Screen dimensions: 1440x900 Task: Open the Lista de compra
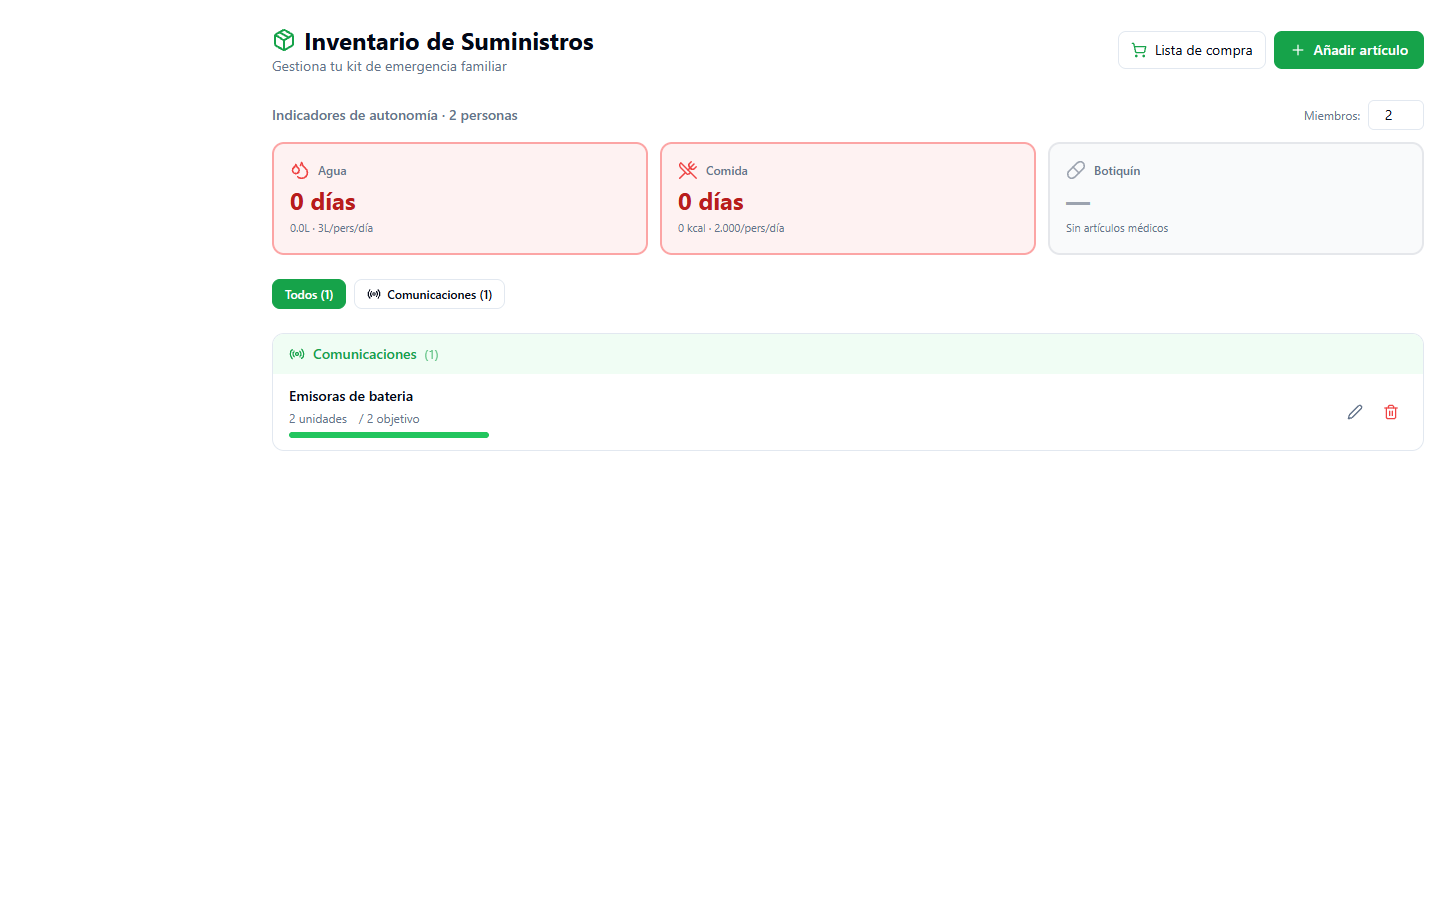[1192, 49]
